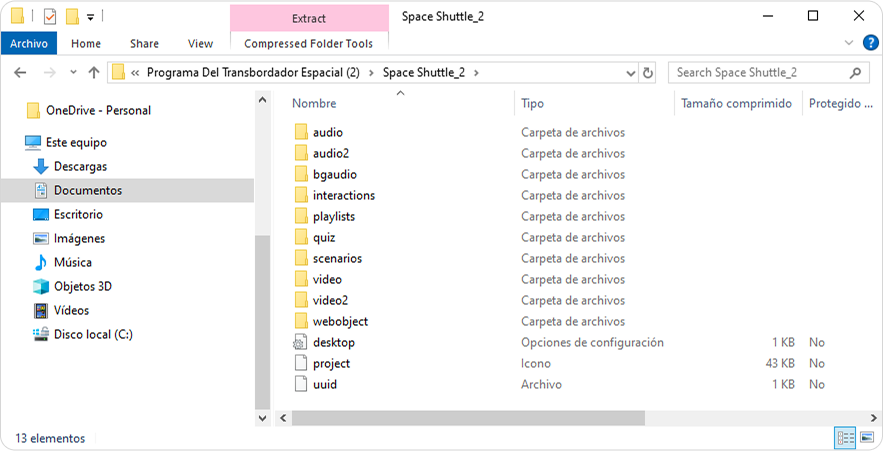
Task: Switch to large thumbnails view icon
Action: click(x=867, y=437)
